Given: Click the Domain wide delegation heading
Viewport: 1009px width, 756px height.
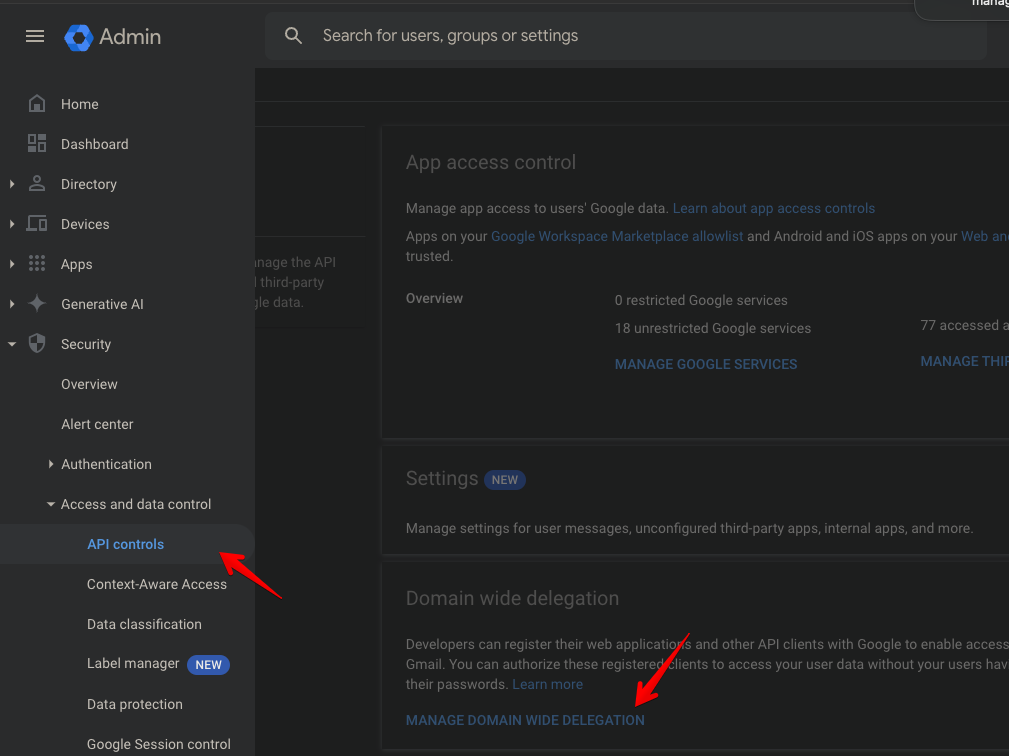Looking at the screenshot, I should click(x=512, y=598).
